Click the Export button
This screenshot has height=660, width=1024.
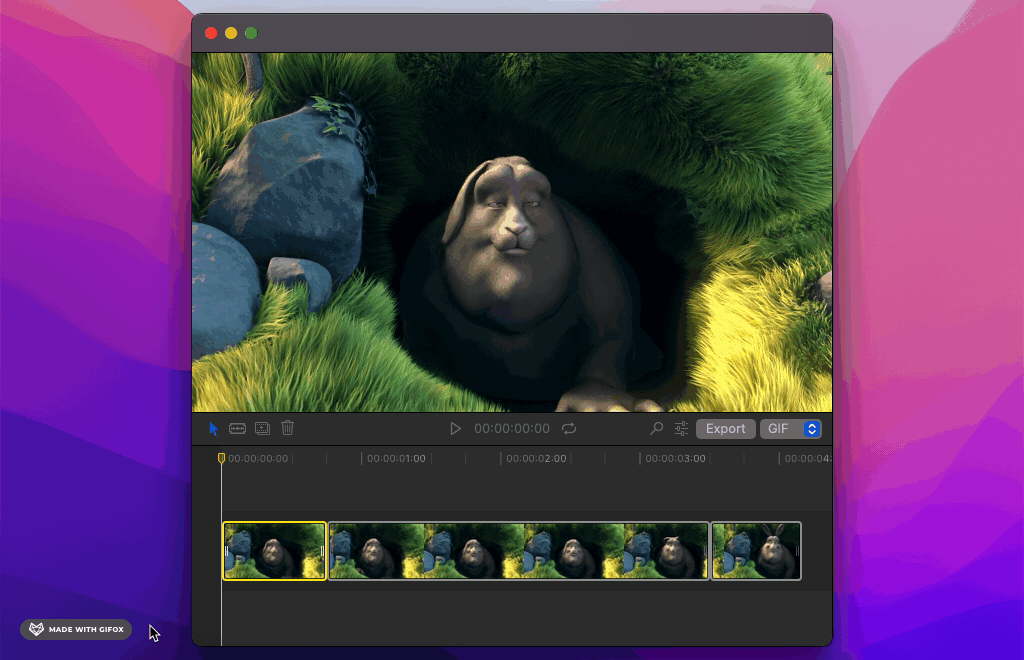[726, 429]
